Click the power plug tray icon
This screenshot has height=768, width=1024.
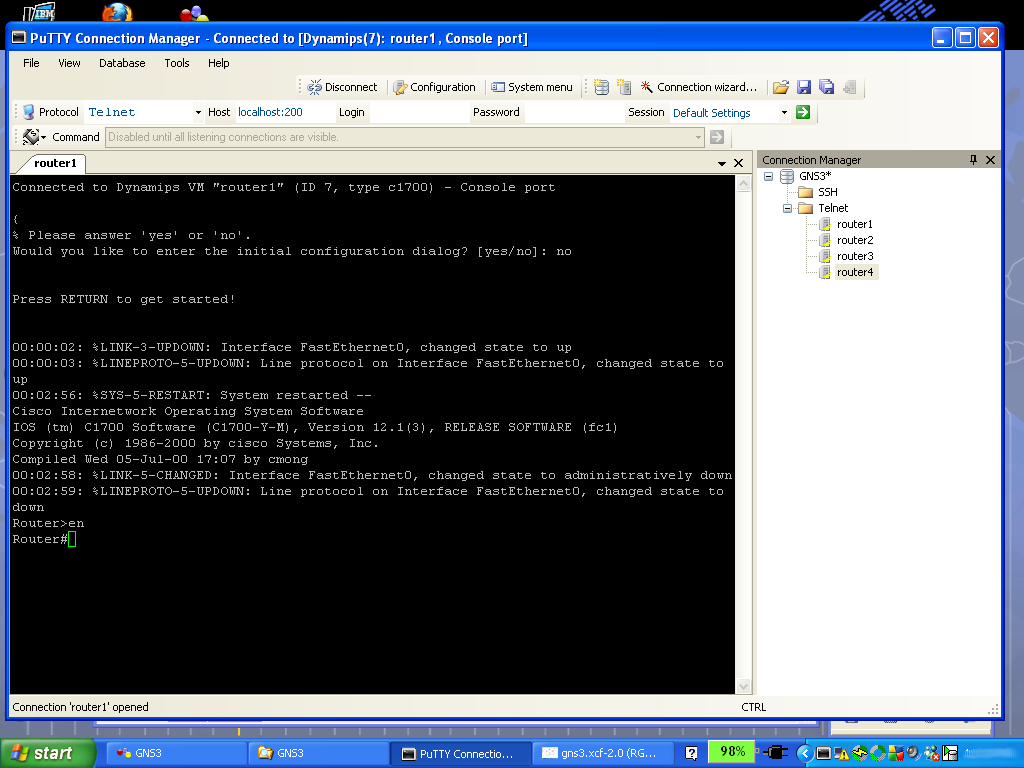tap(775, 753)
